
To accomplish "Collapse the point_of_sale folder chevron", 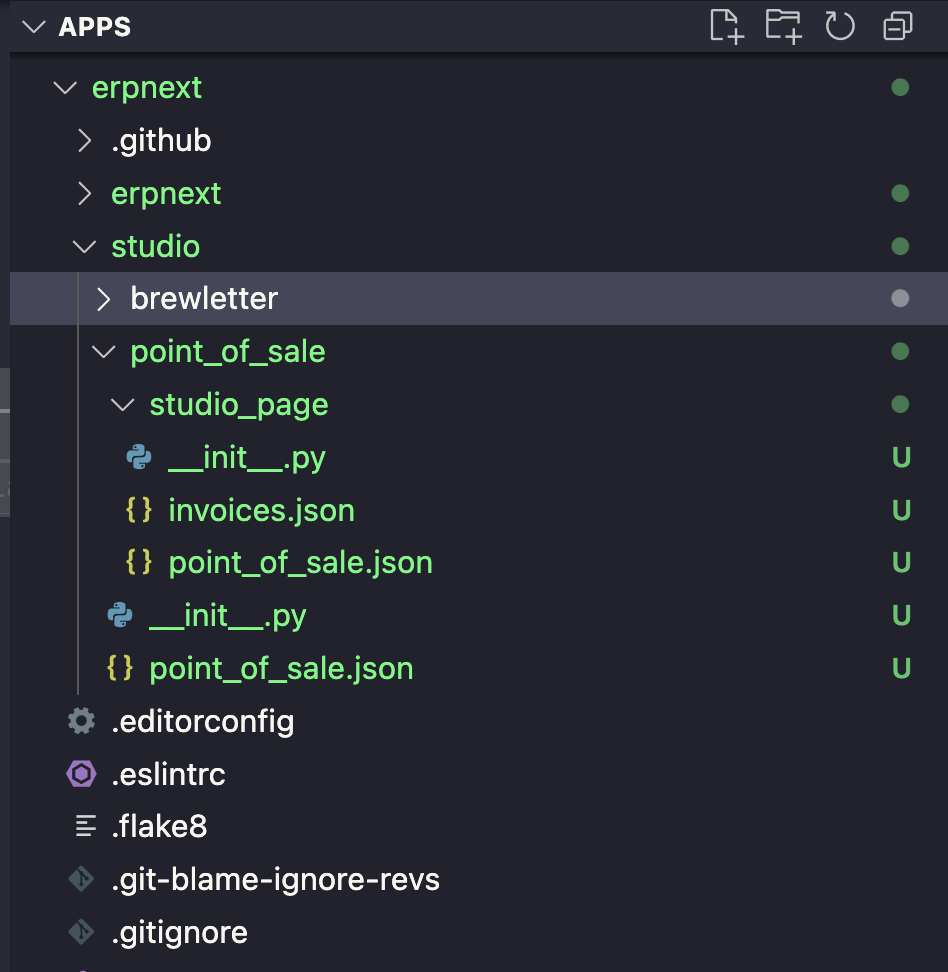I will (104, 352).
